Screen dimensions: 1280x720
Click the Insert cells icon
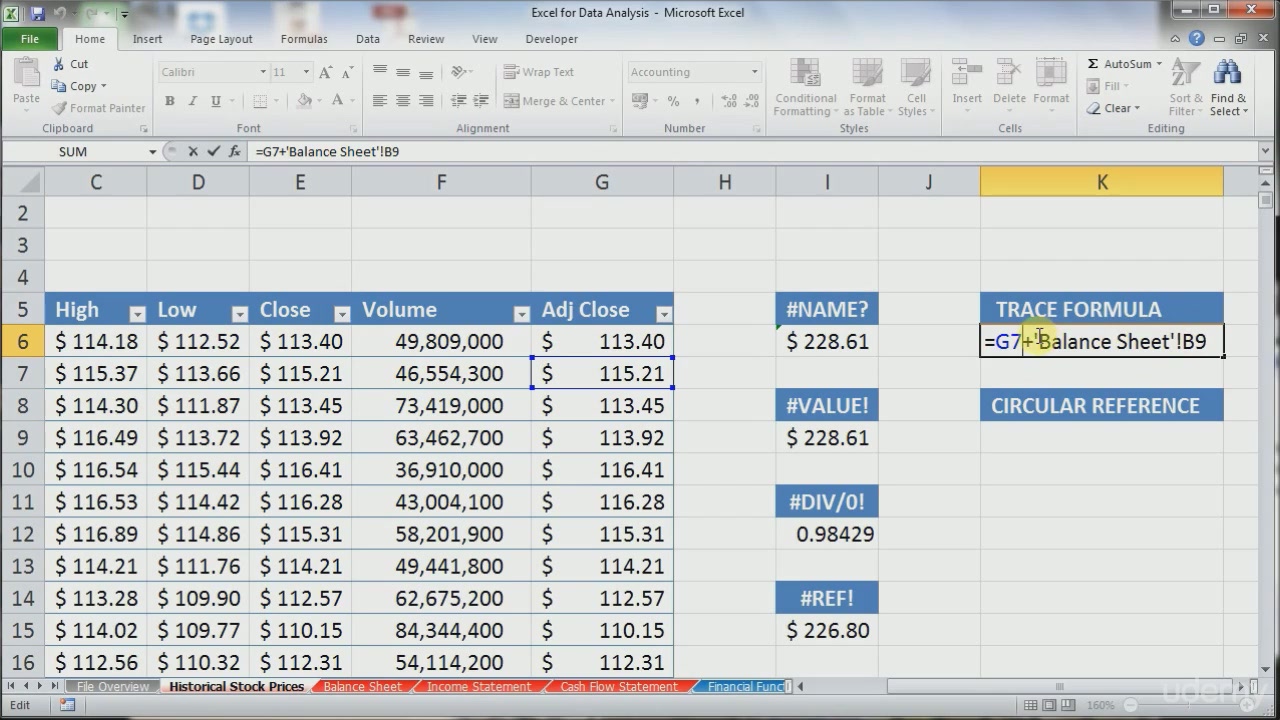pyautogui.click(x=966, y=74)
